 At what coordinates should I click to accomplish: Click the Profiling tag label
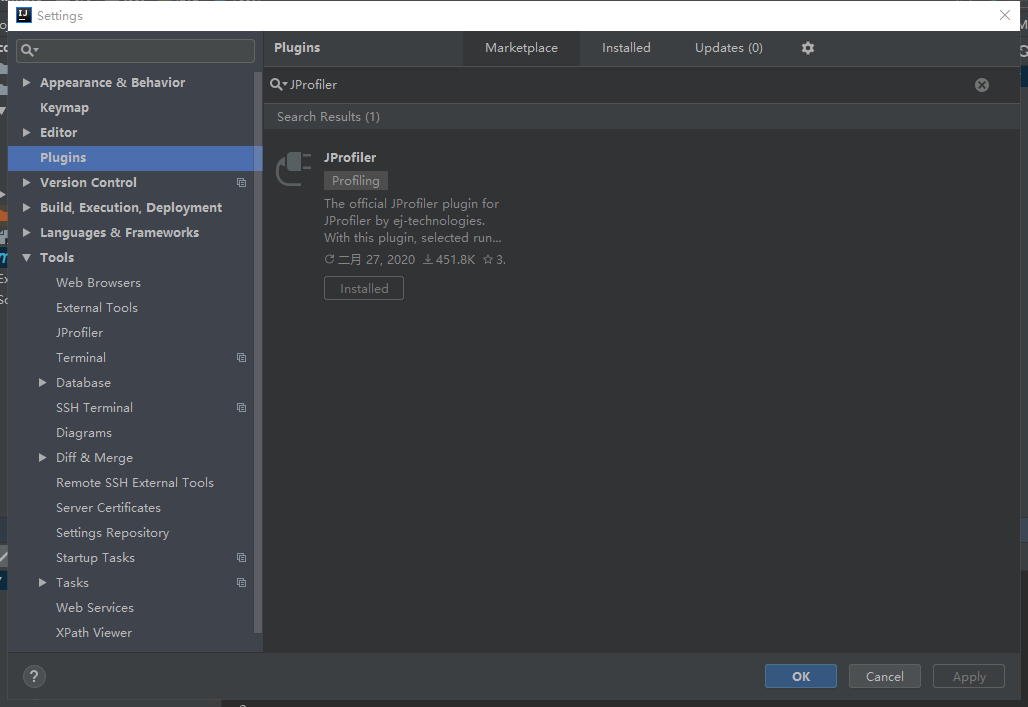pos(355,180)
